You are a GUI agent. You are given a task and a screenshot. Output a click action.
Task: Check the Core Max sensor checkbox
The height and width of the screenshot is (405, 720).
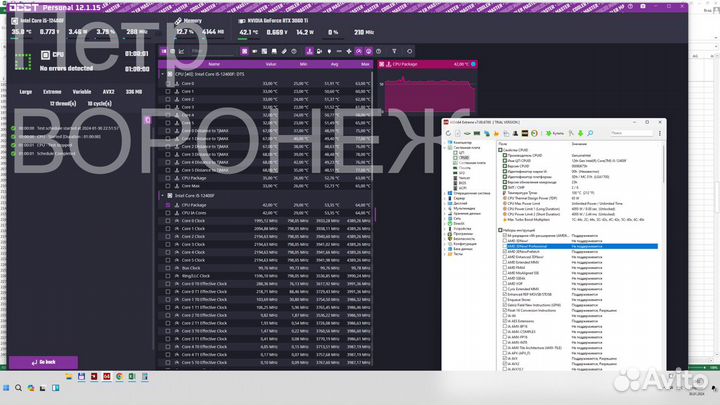(x=166, y=186)
